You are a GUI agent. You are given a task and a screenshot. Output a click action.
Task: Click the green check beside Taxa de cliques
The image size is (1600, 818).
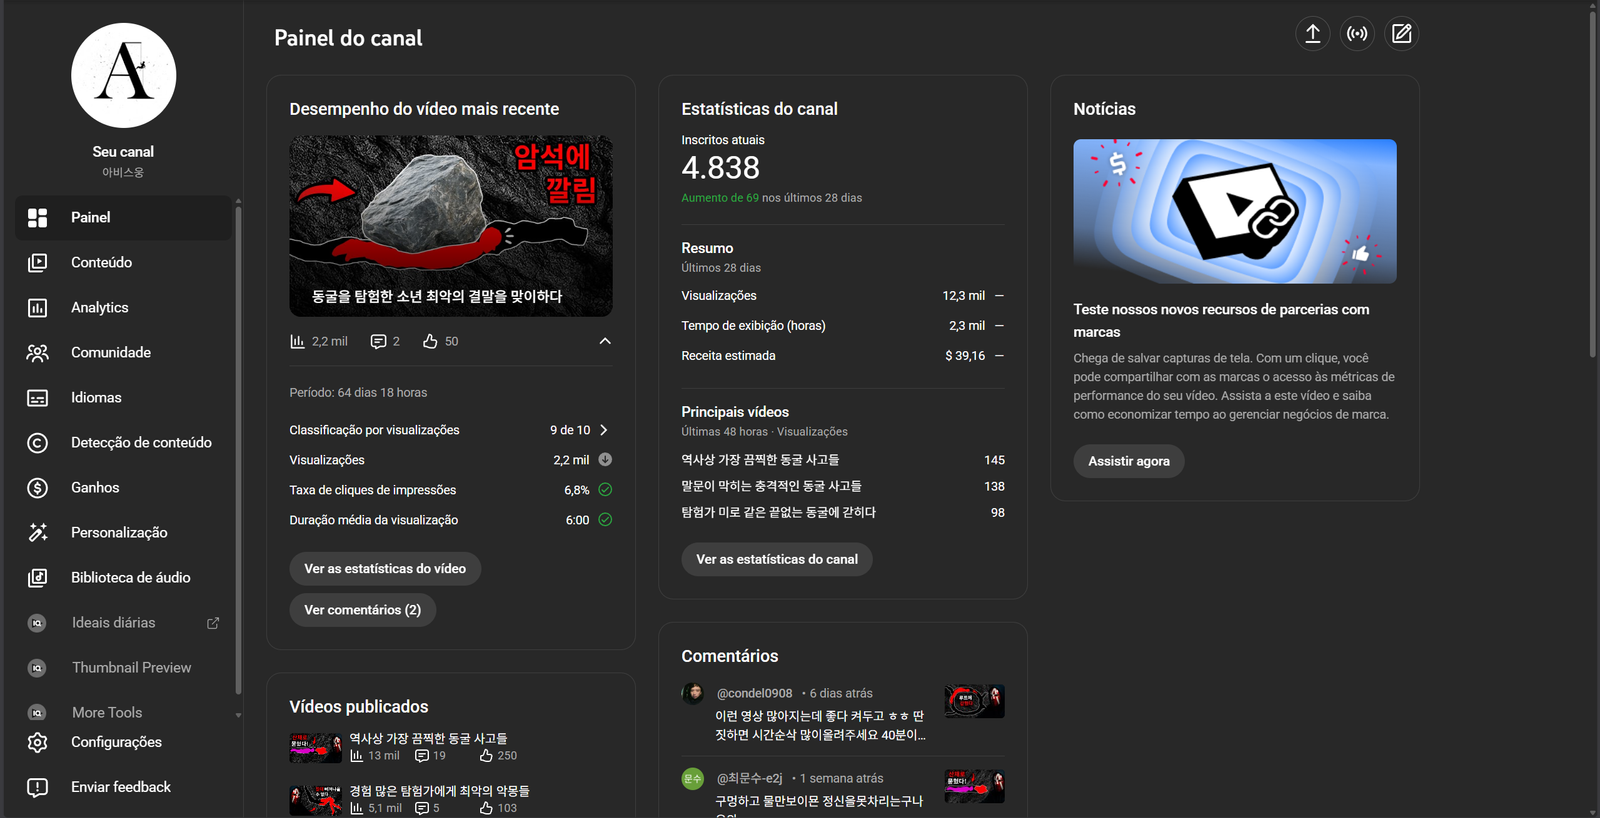[x=605, y=490]
